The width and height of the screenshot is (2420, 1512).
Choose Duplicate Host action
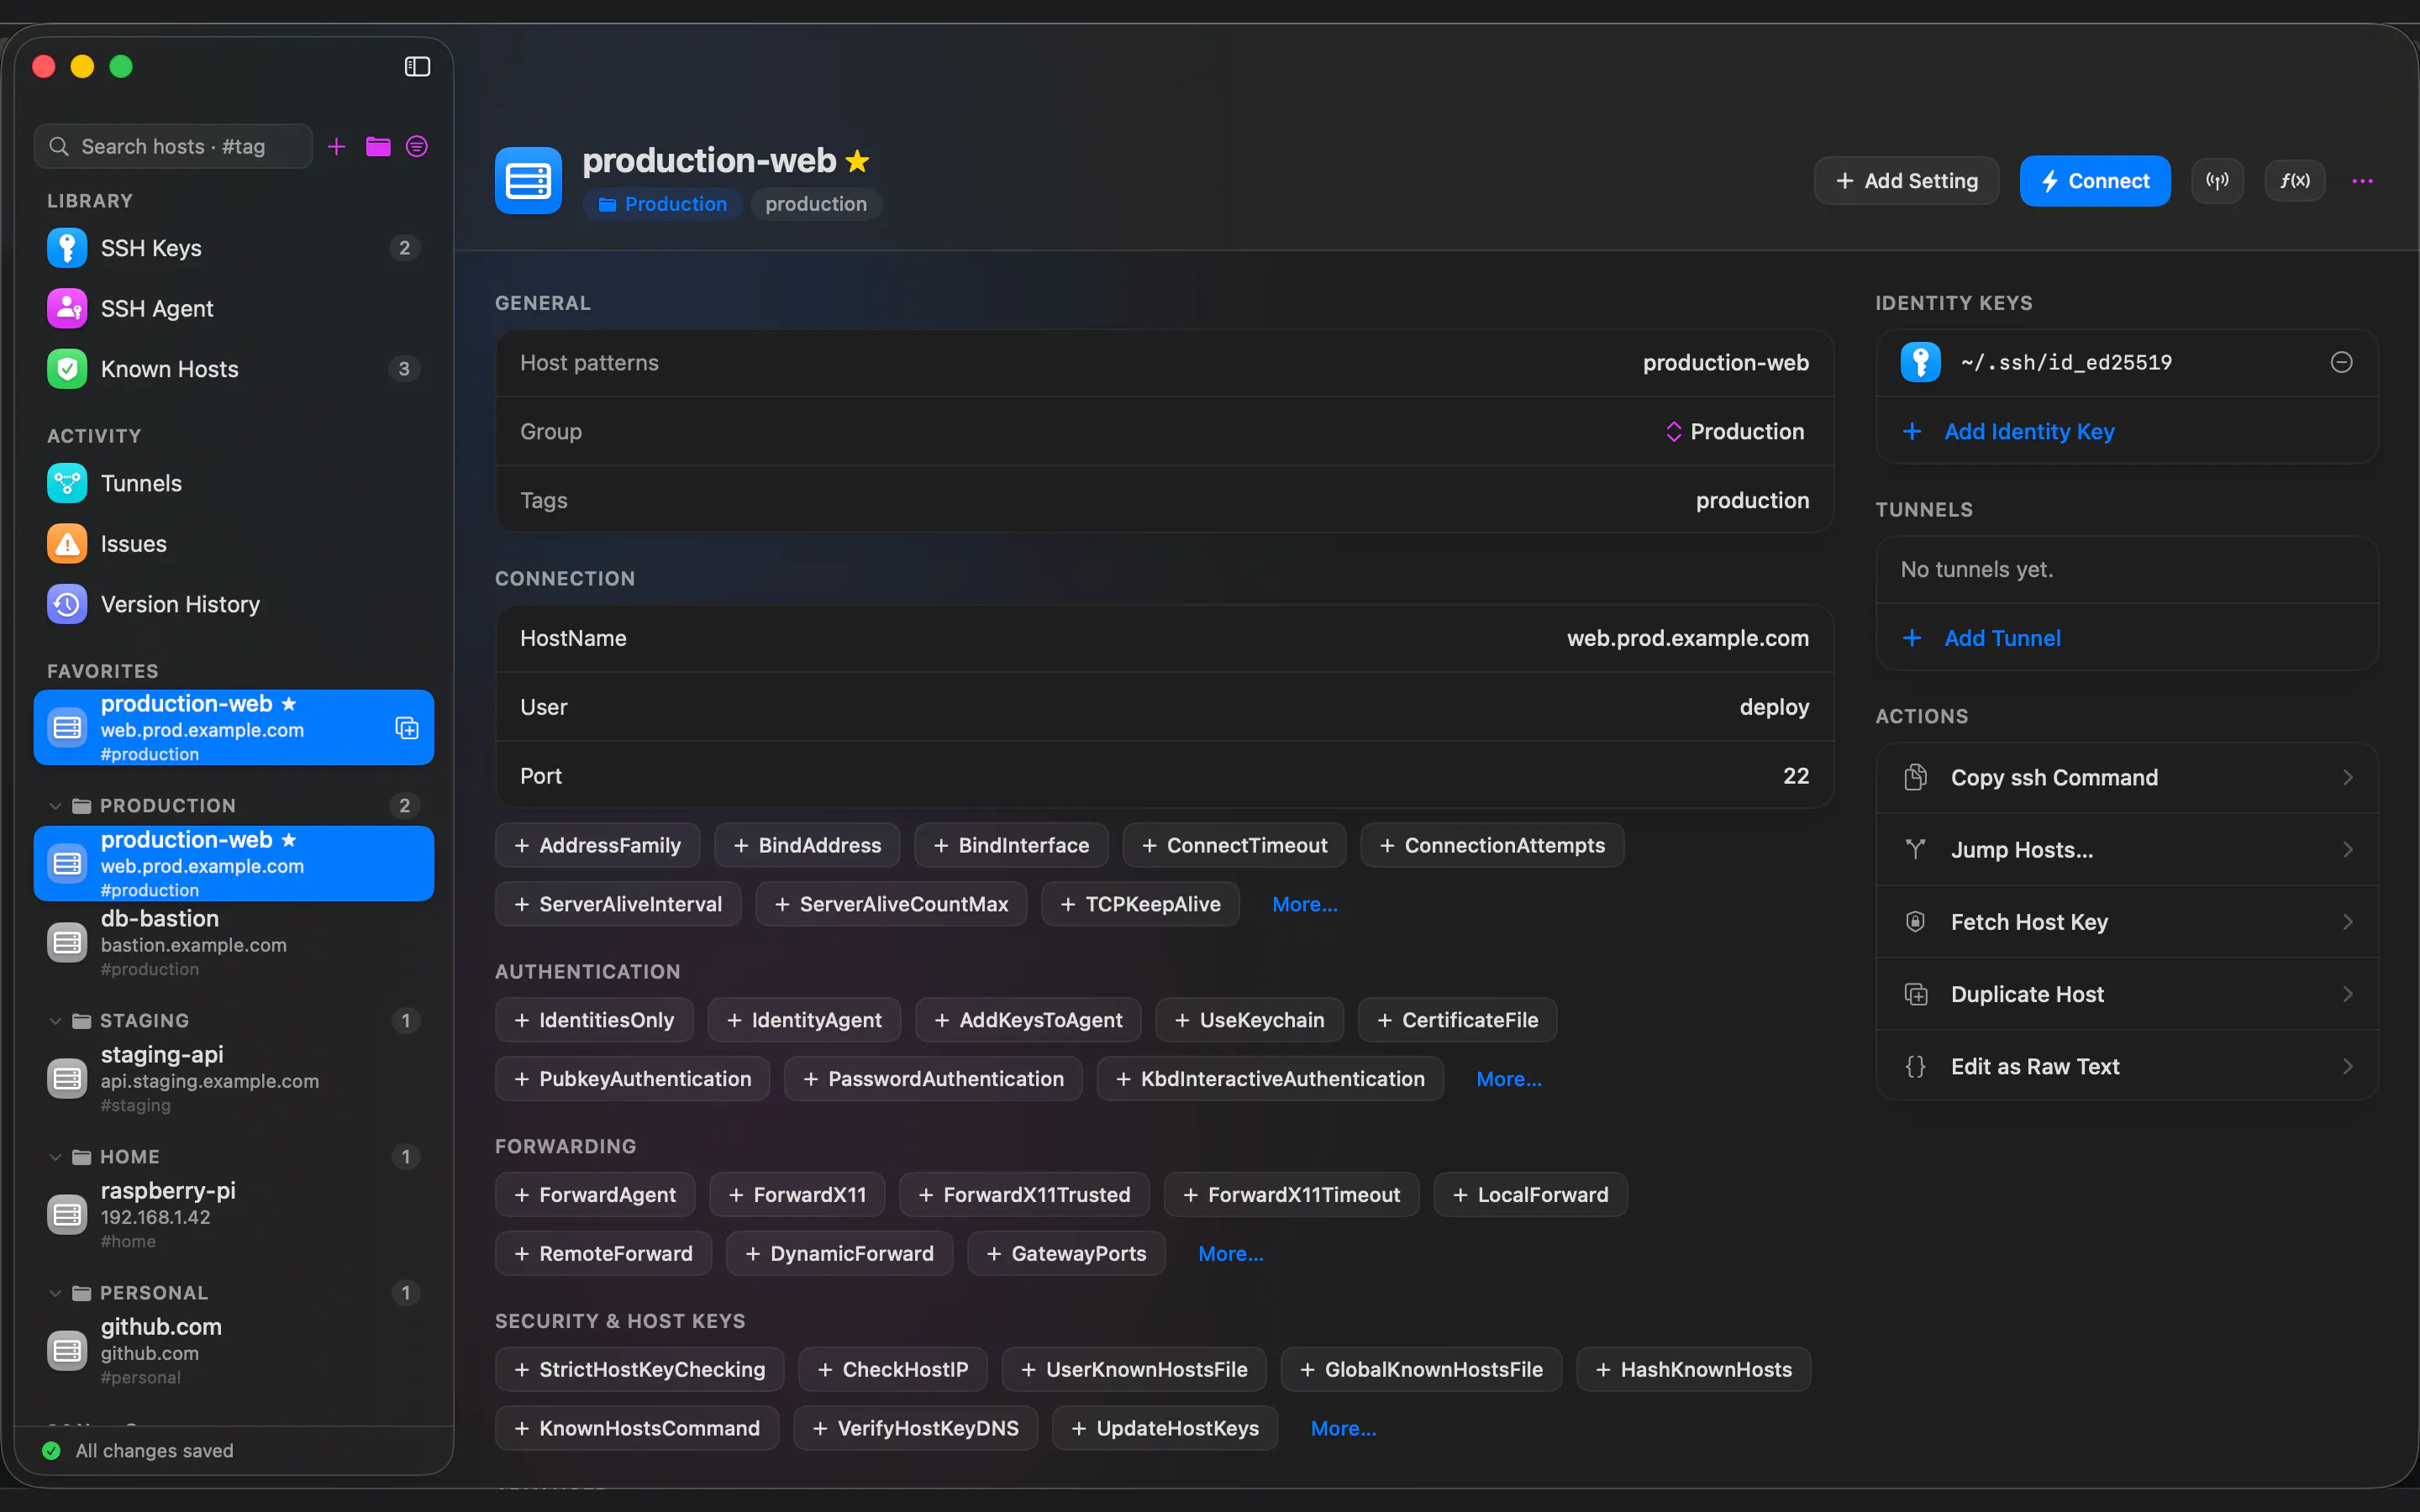(2127, 994)
